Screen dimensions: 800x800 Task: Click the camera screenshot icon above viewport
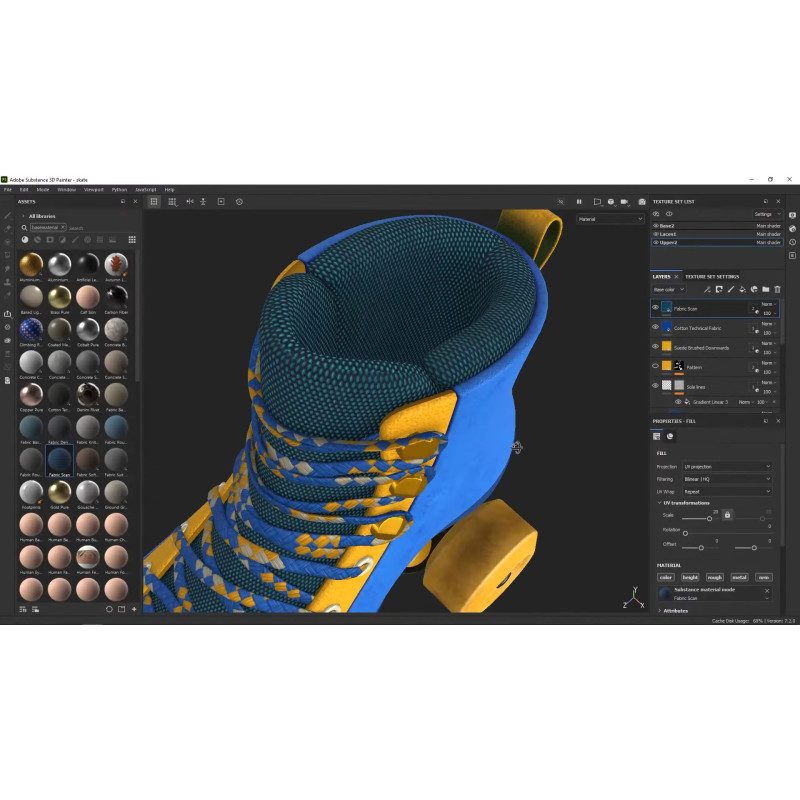click(642, 202)
